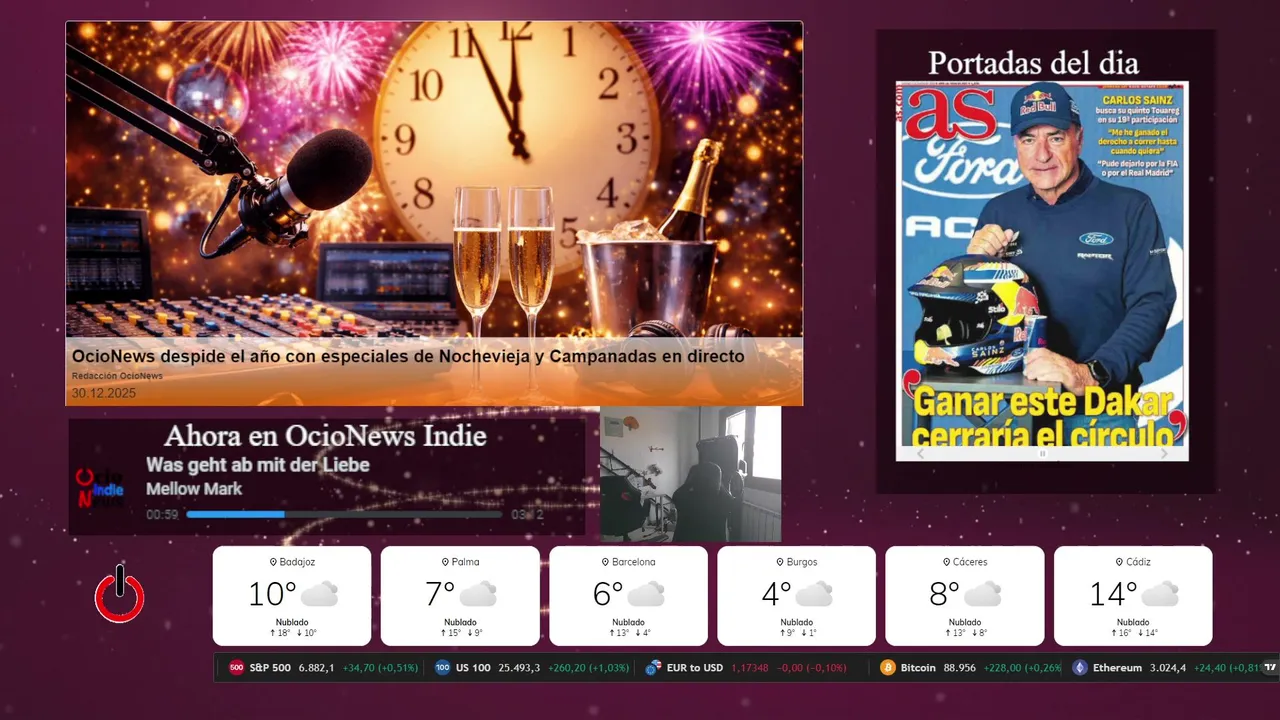Click Burgos location pin icon
Image resolution: width=1280 pixels, height=720 pixels.
coord(778,562)
